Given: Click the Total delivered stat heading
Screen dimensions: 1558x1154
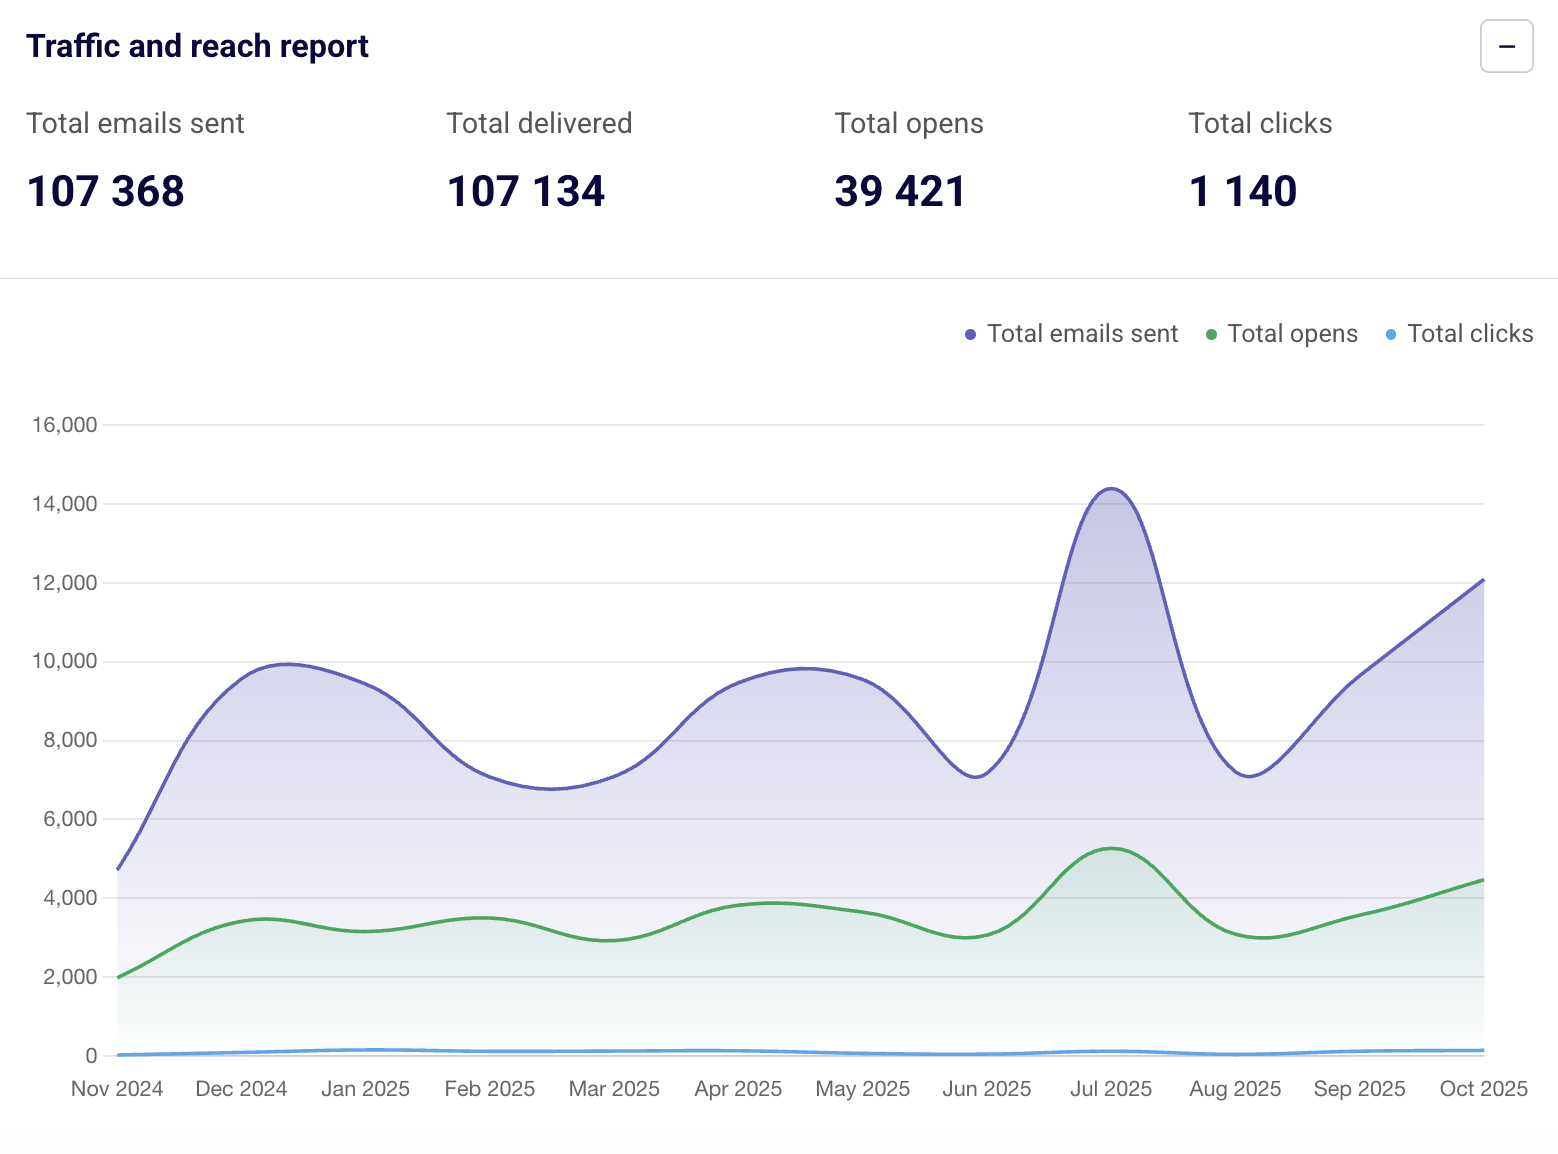Looking at the screenshot, I should coord(539,123).
